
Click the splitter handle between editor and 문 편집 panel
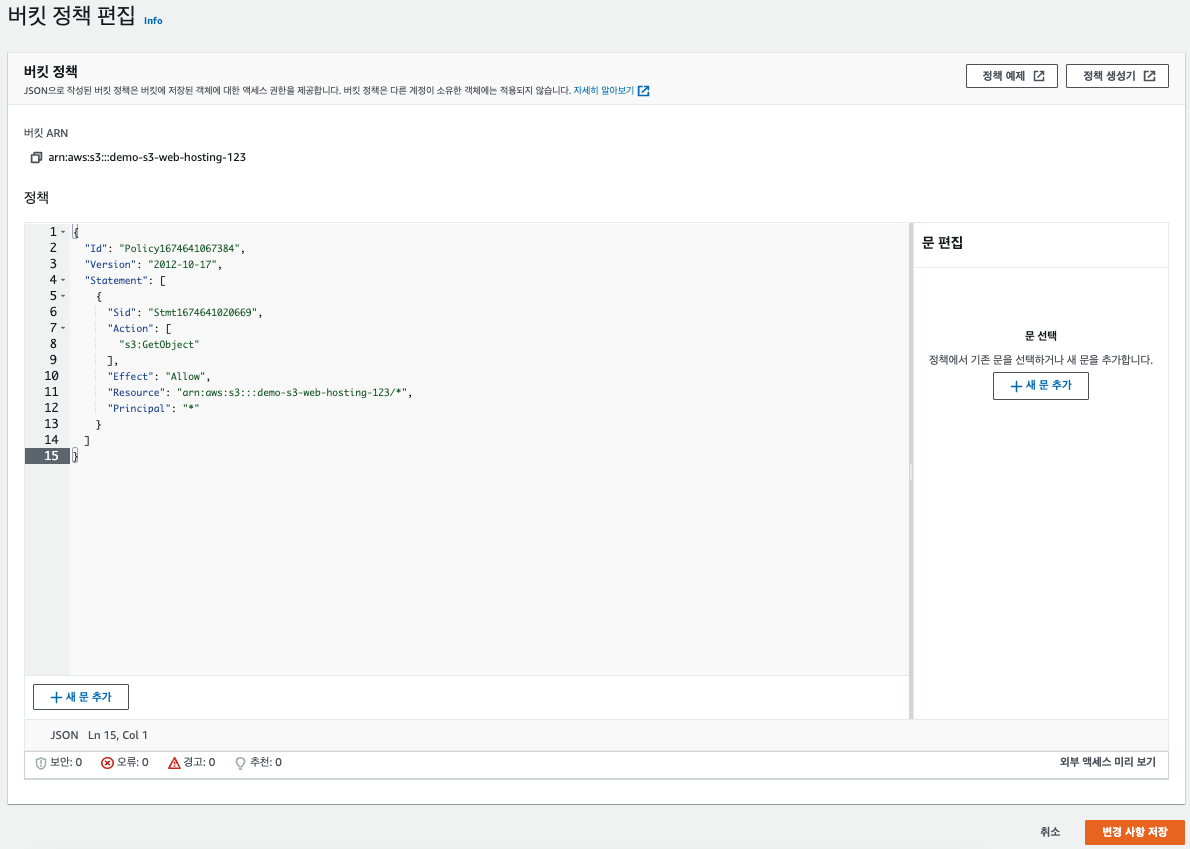pyautogui.click(x=911, y=471)
